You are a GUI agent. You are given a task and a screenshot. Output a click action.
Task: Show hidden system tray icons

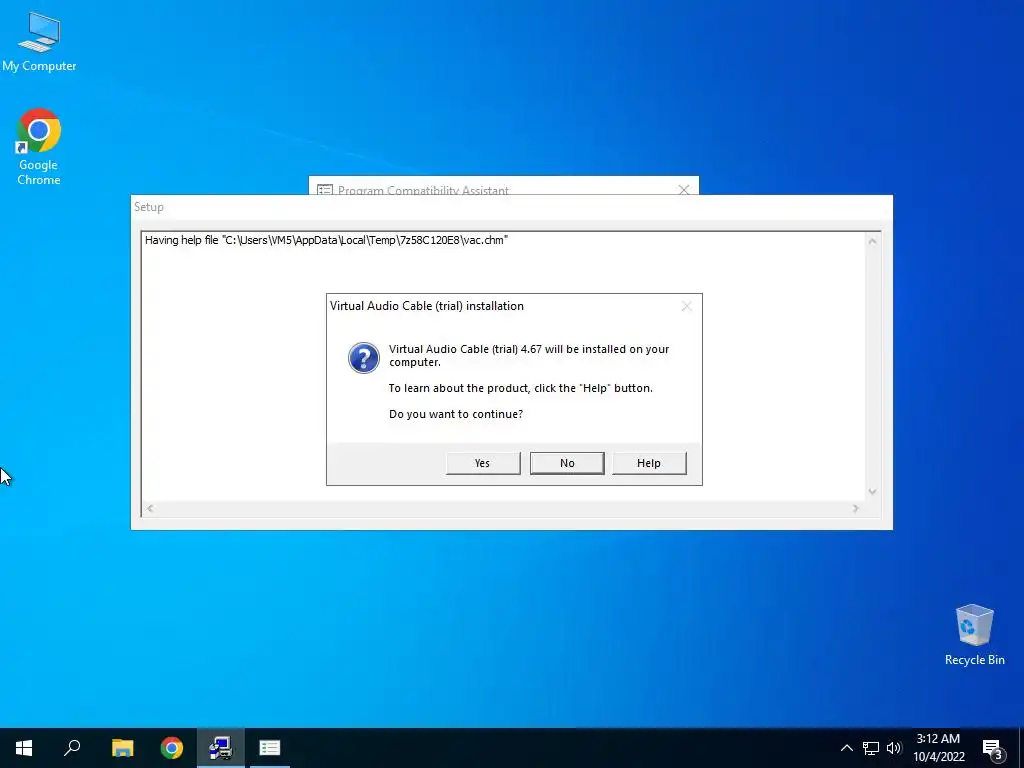(x=846, y=748)
